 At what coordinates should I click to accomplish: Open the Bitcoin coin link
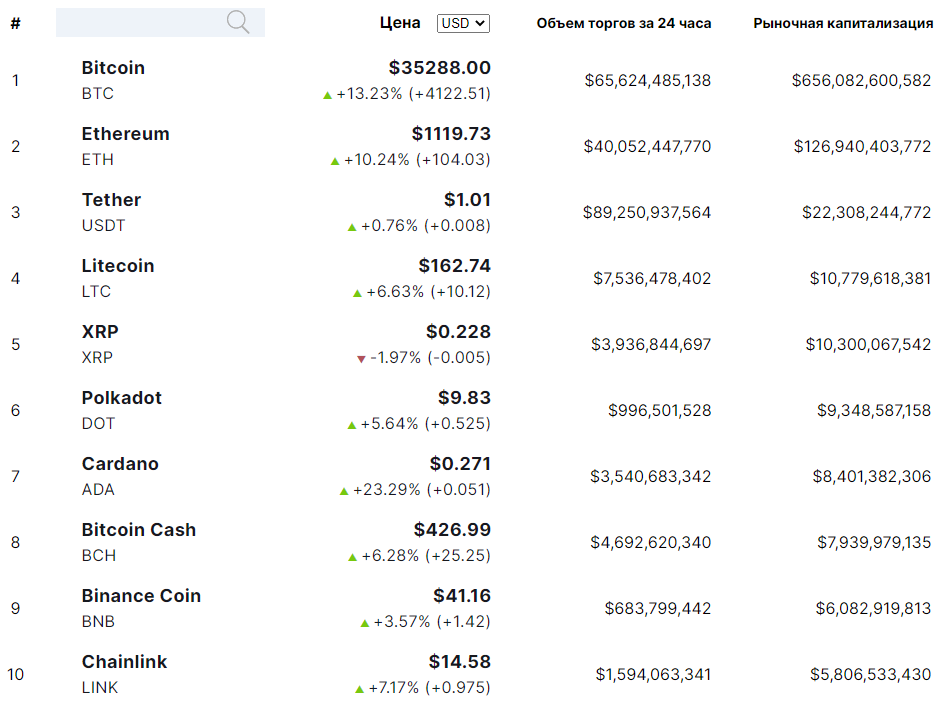pos(113,68)
